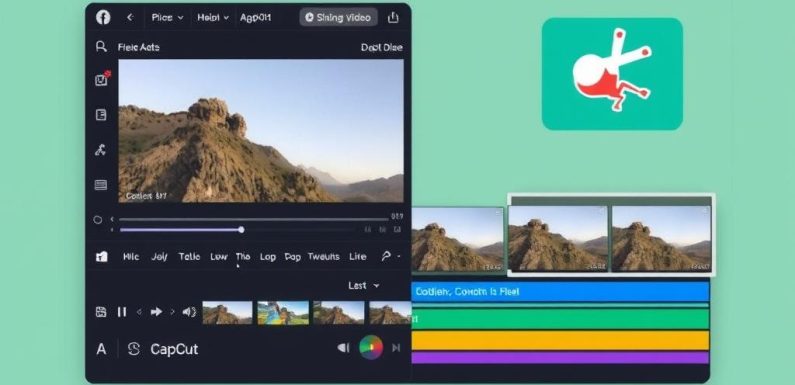Click the save disk icon

pos(101,312)
